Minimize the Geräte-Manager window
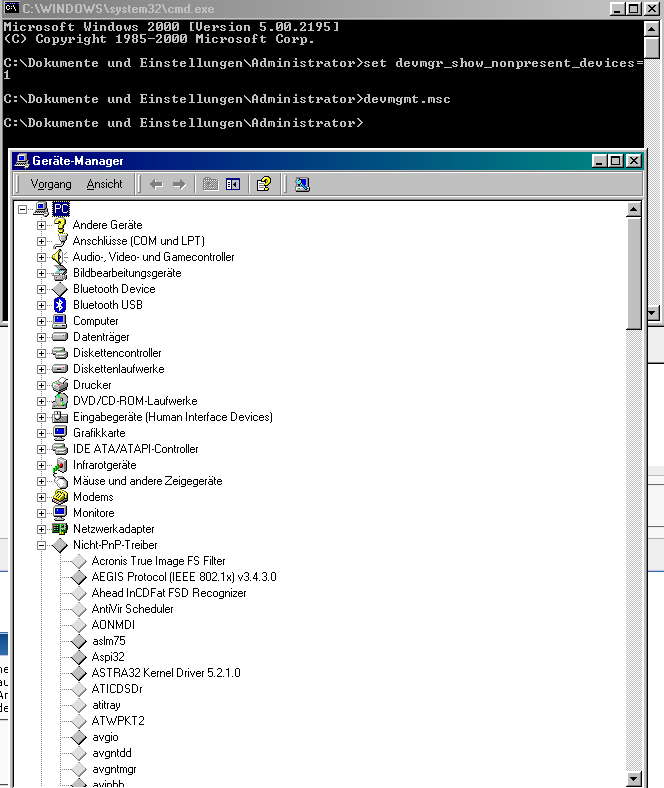Image resolution: width=664 pixels, height=788 pixels. [x=599, y=161]
